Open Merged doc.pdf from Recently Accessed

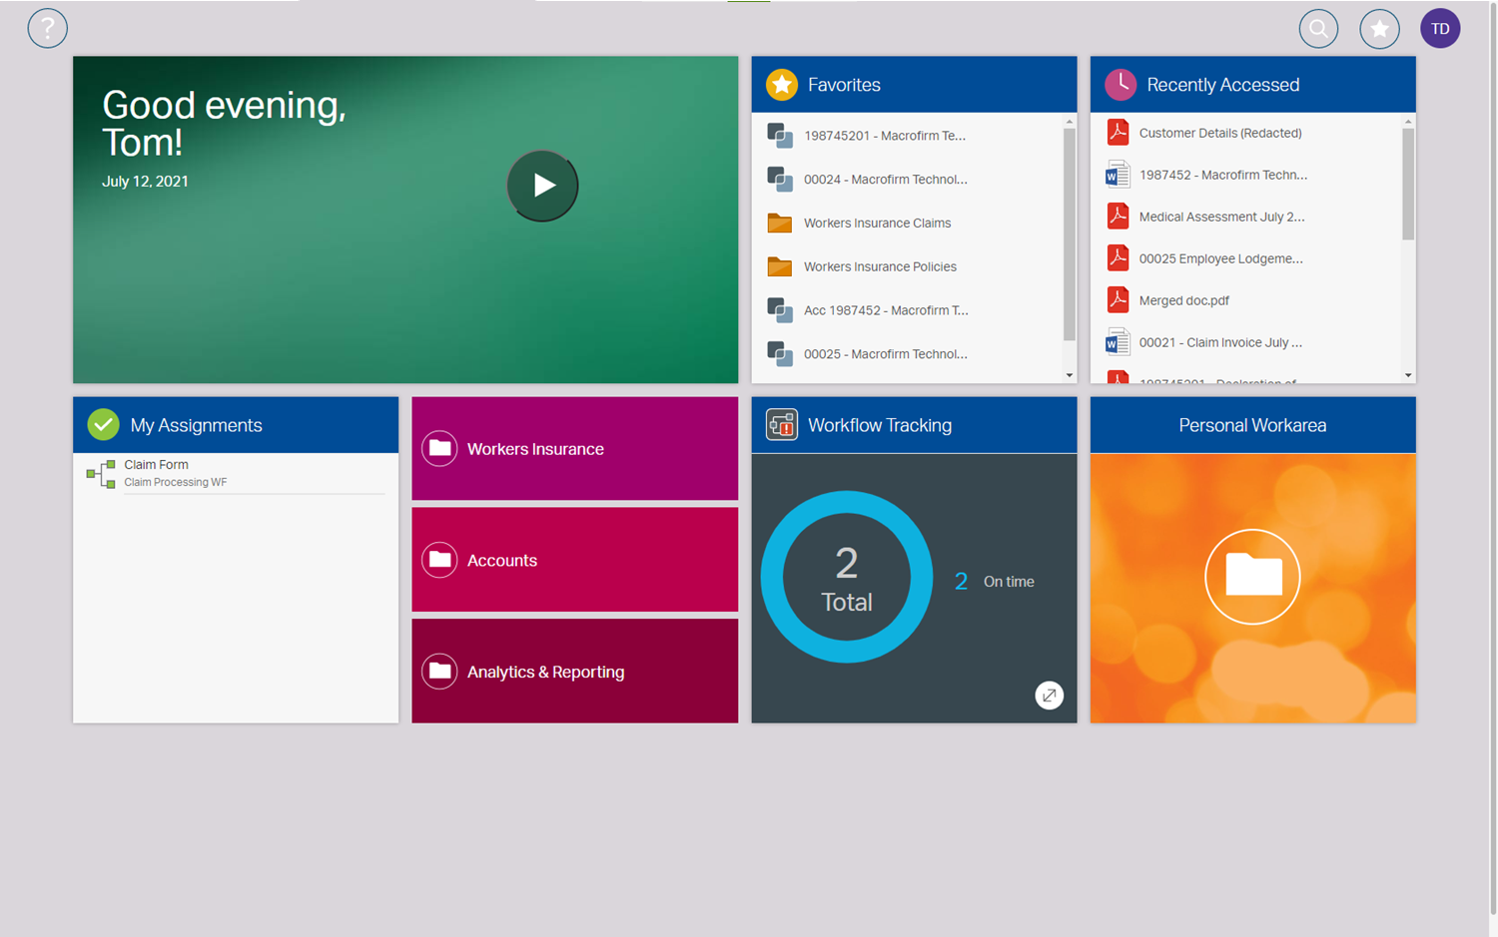pyautogui.click(x=1183, y=301)
